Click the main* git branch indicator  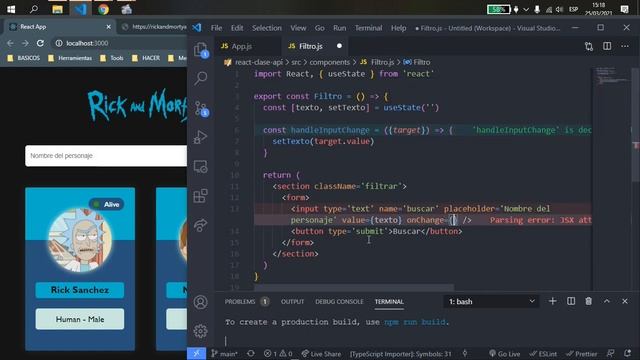pos(224,353)
